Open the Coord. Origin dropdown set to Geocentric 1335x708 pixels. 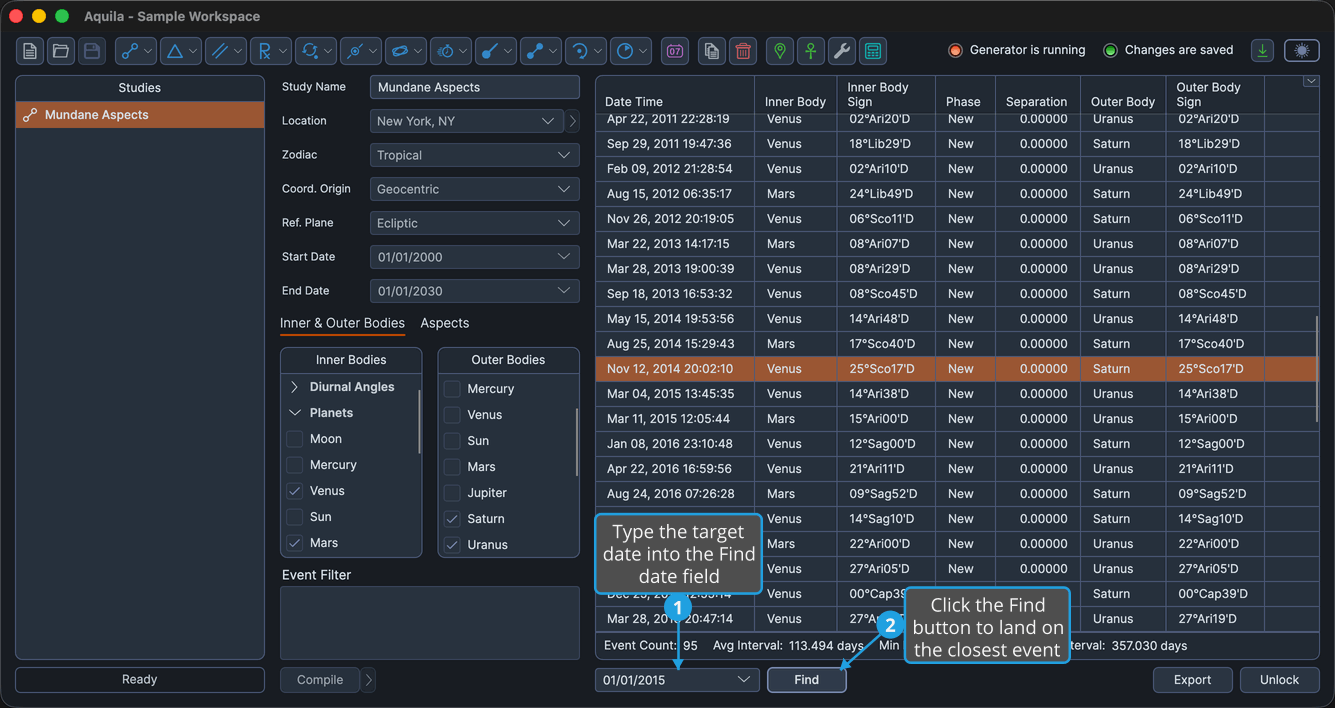tap(474, 189)
